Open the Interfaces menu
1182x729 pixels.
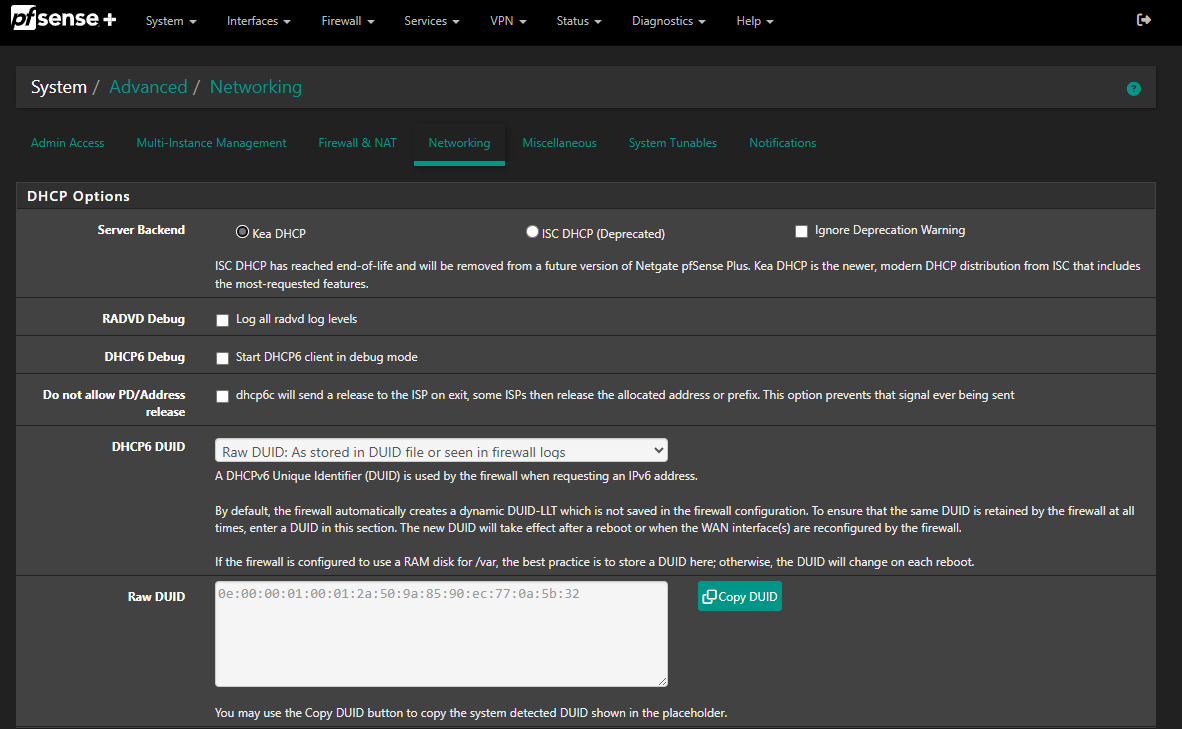coord(259,21)
